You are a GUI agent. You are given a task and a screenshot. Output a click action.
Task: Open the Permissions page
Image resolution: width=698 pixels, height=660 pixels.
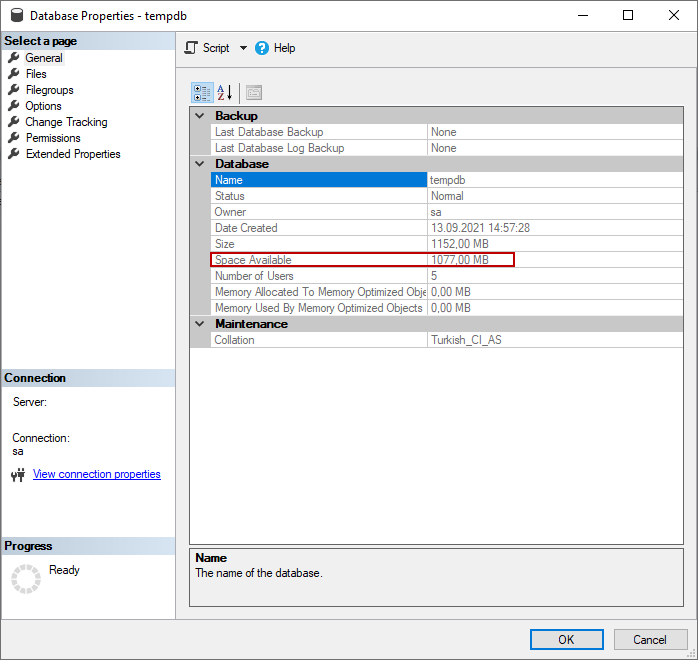(x=53, y=138)
